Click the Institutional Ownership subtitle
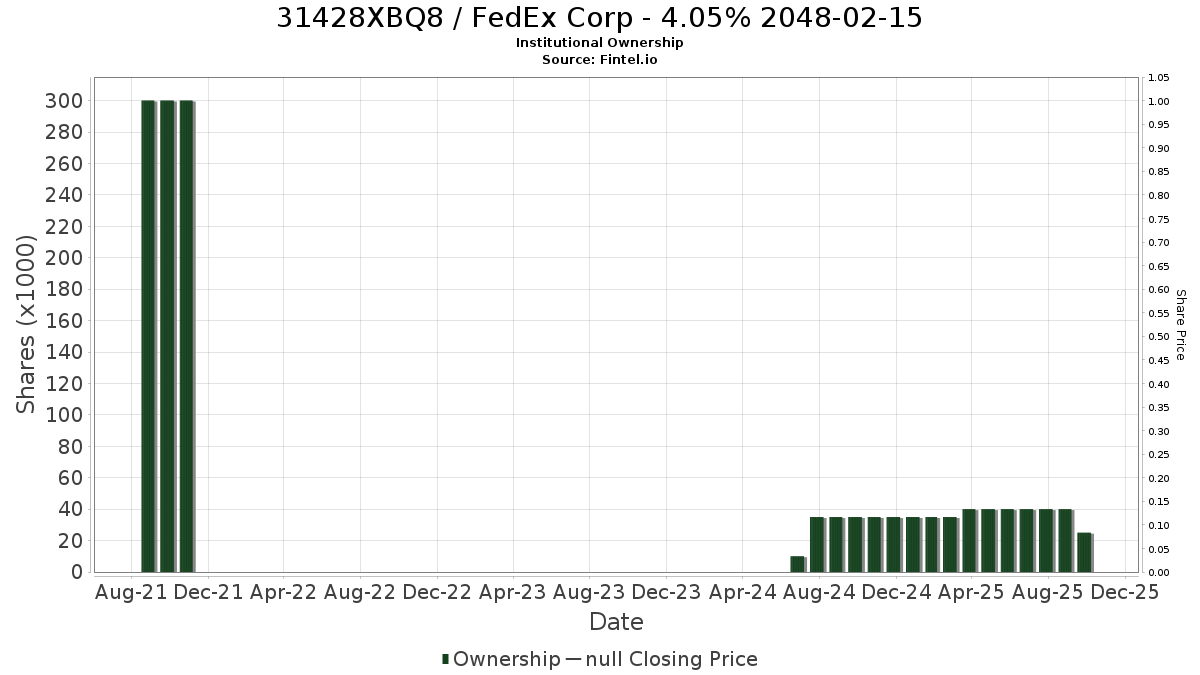 [x=600, y=43]
